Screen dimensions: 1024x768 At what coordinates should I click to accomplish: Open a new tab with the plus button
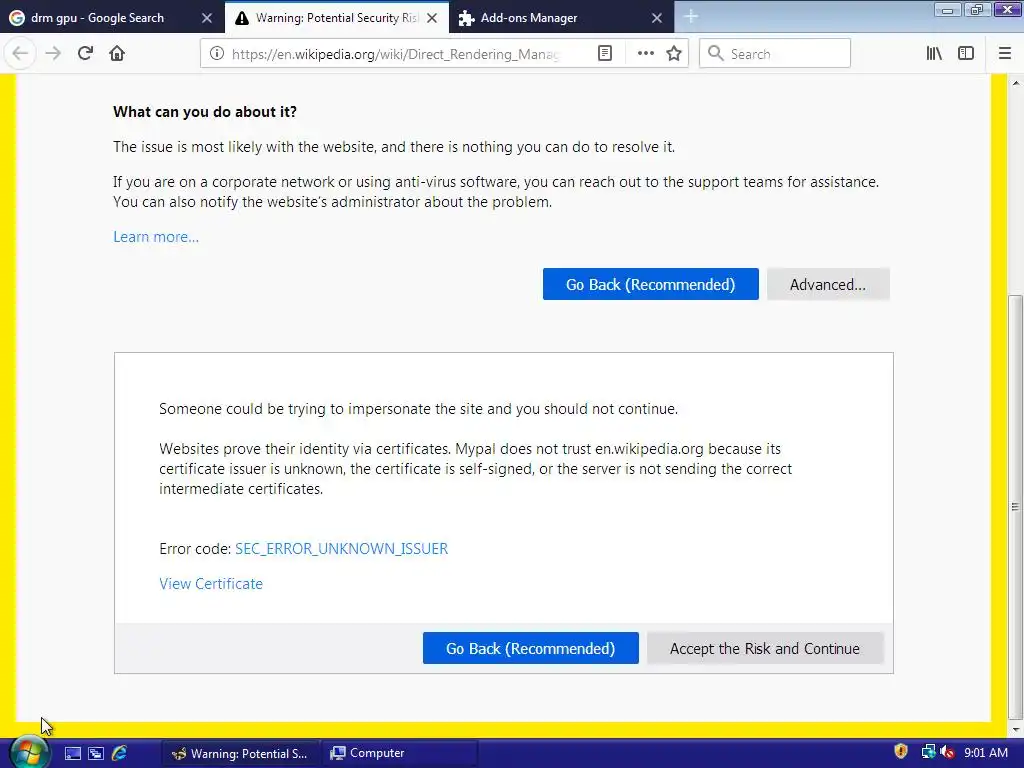click(x=691, y=17)
